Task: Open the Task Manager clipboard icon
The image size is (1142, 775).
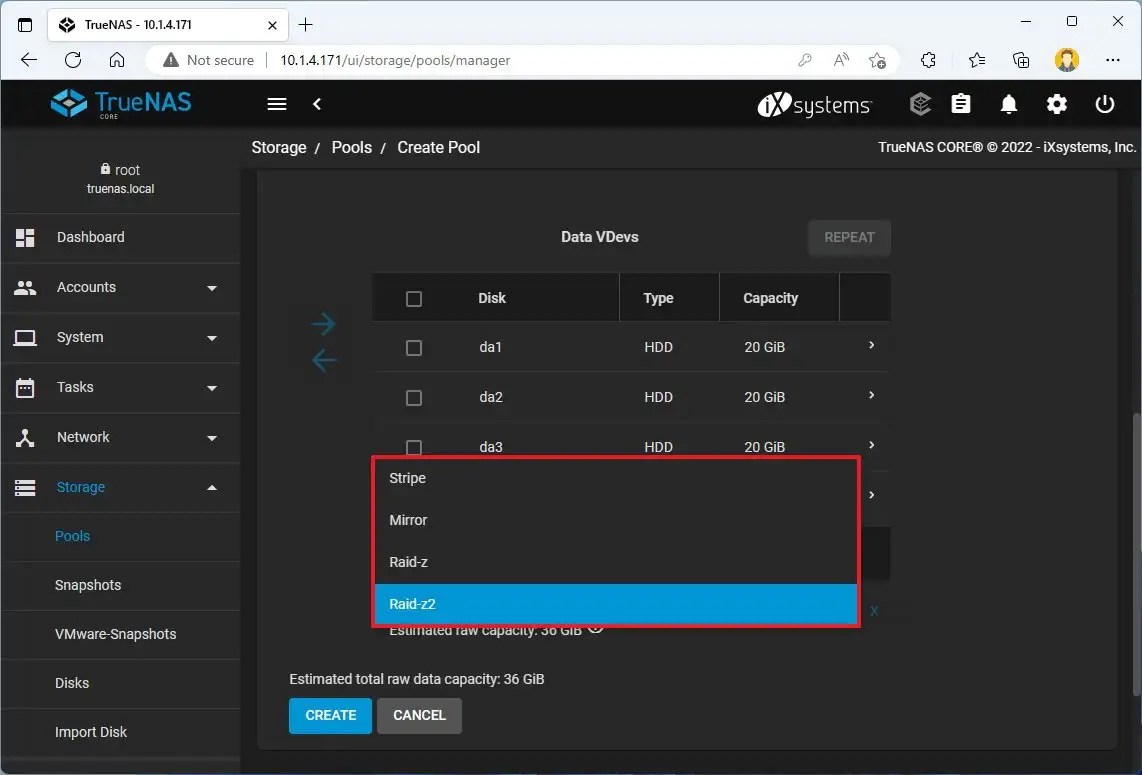Action: tap(961, 103)
